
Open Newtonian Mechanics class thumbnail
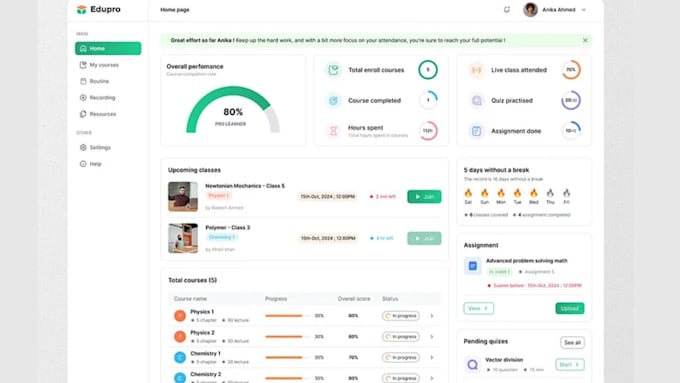[183, 196]
